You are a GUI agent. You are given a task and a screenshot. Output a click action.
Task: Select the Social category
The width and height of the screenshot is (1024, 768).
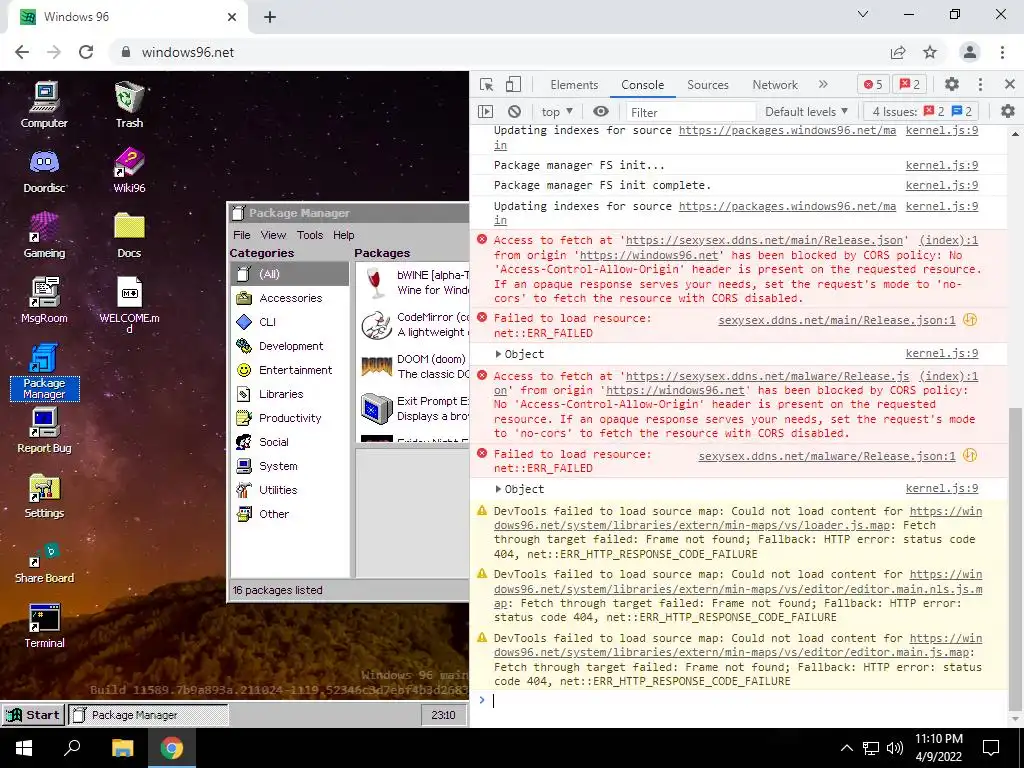(x=290, y=442)
